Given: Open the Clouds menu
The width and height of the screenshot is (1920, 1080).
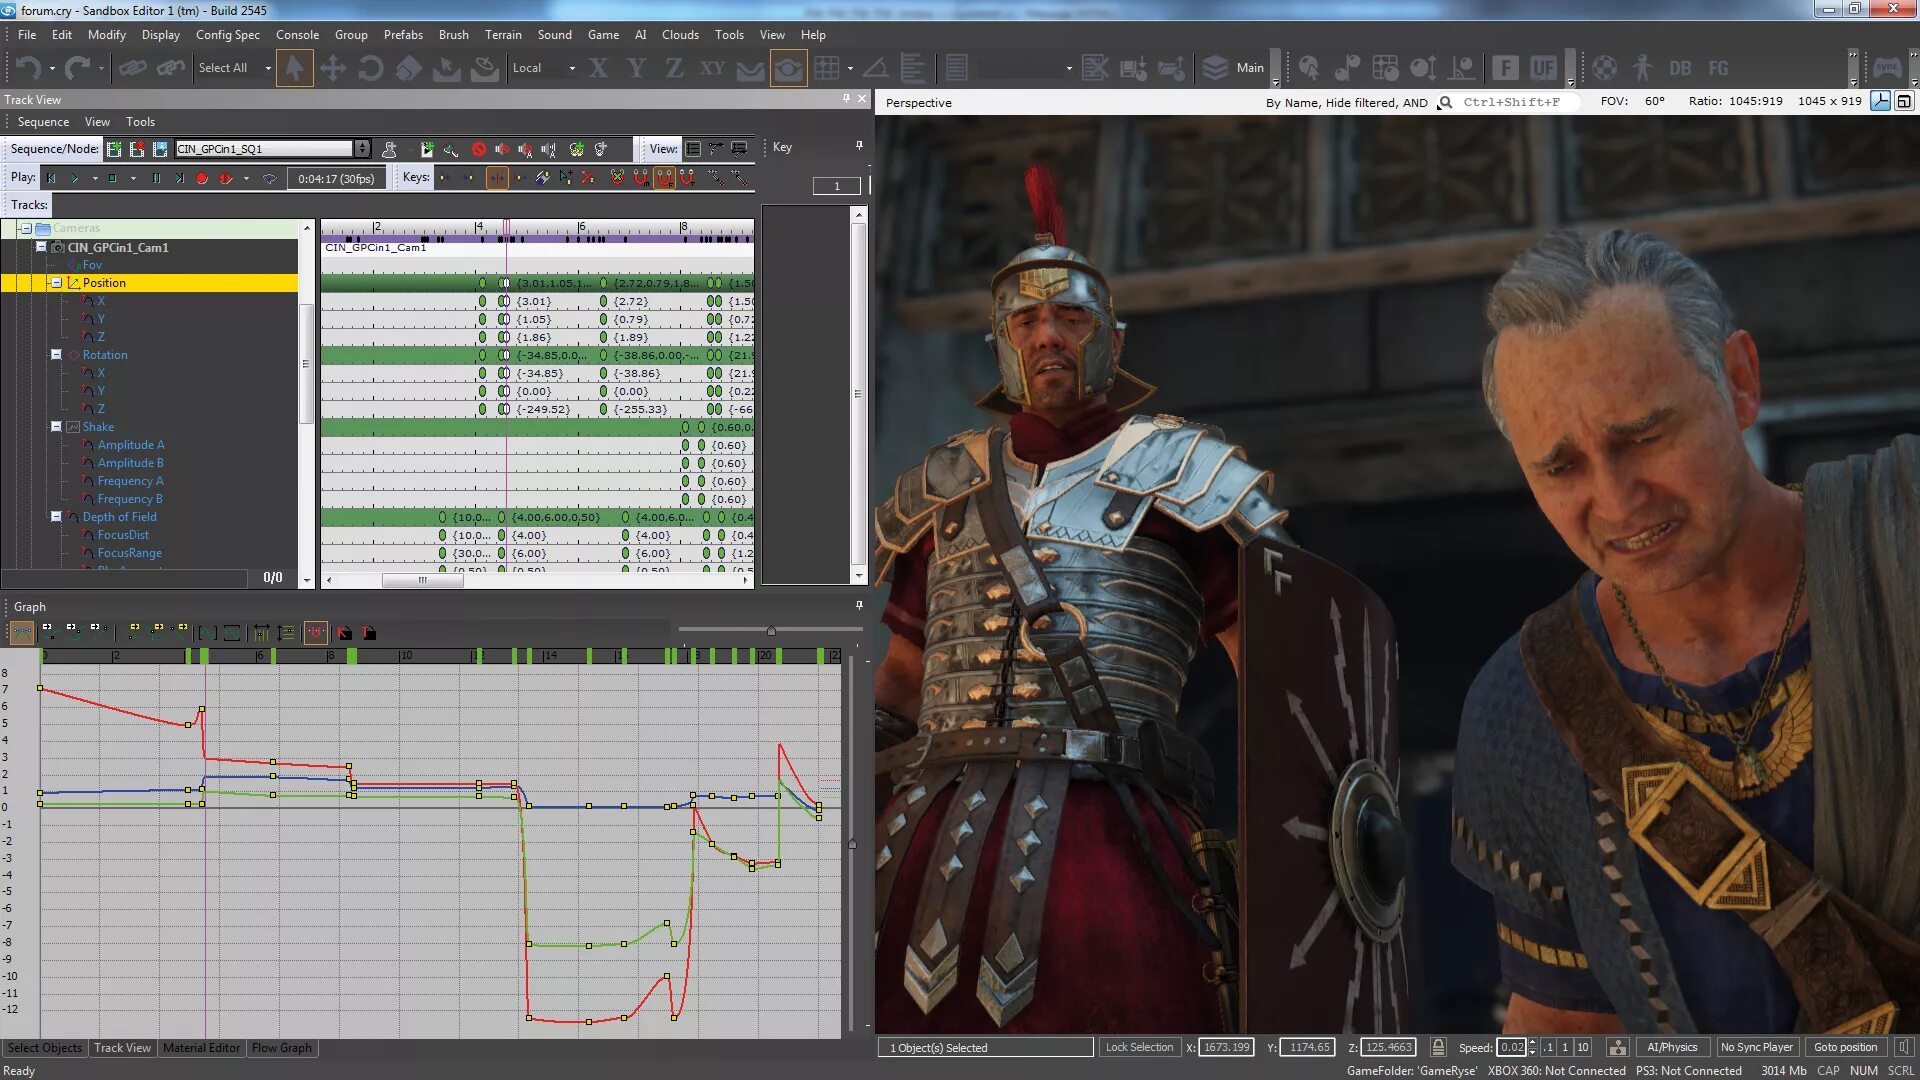Looking at the screenshot, I should click(x=680, y=34).
